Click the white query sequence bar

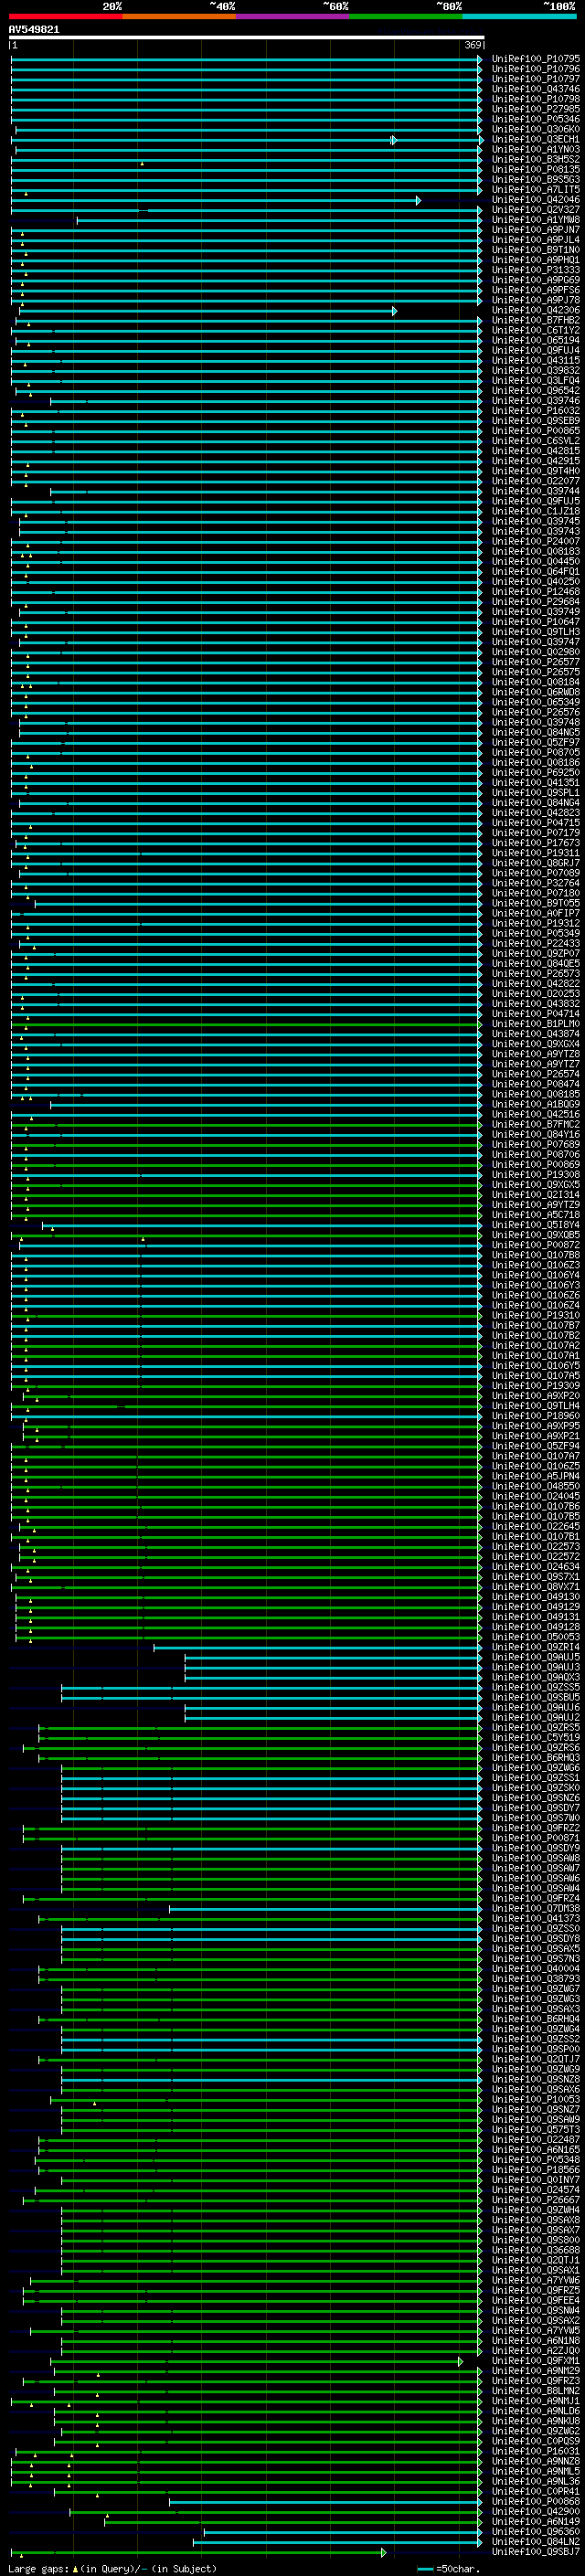click(246, 38)
